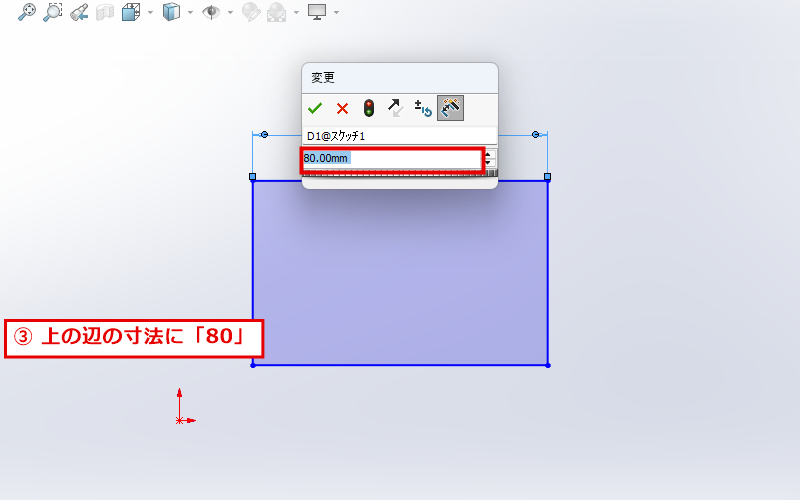This screenshot has height=500, width=800.
Task: Click the Apply Scene sphere icon
Action: pyautogui.click(x=277, y=12)
